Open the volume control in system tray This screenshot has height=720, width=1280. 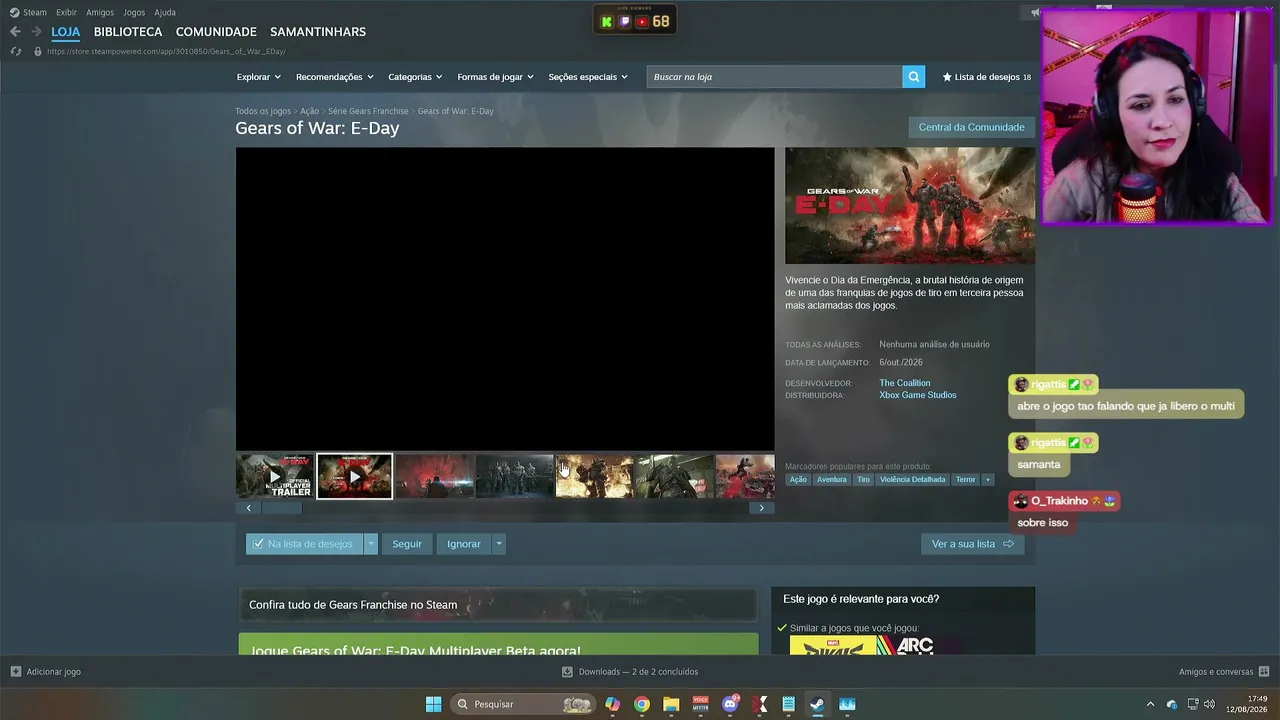pos(1209,704)
